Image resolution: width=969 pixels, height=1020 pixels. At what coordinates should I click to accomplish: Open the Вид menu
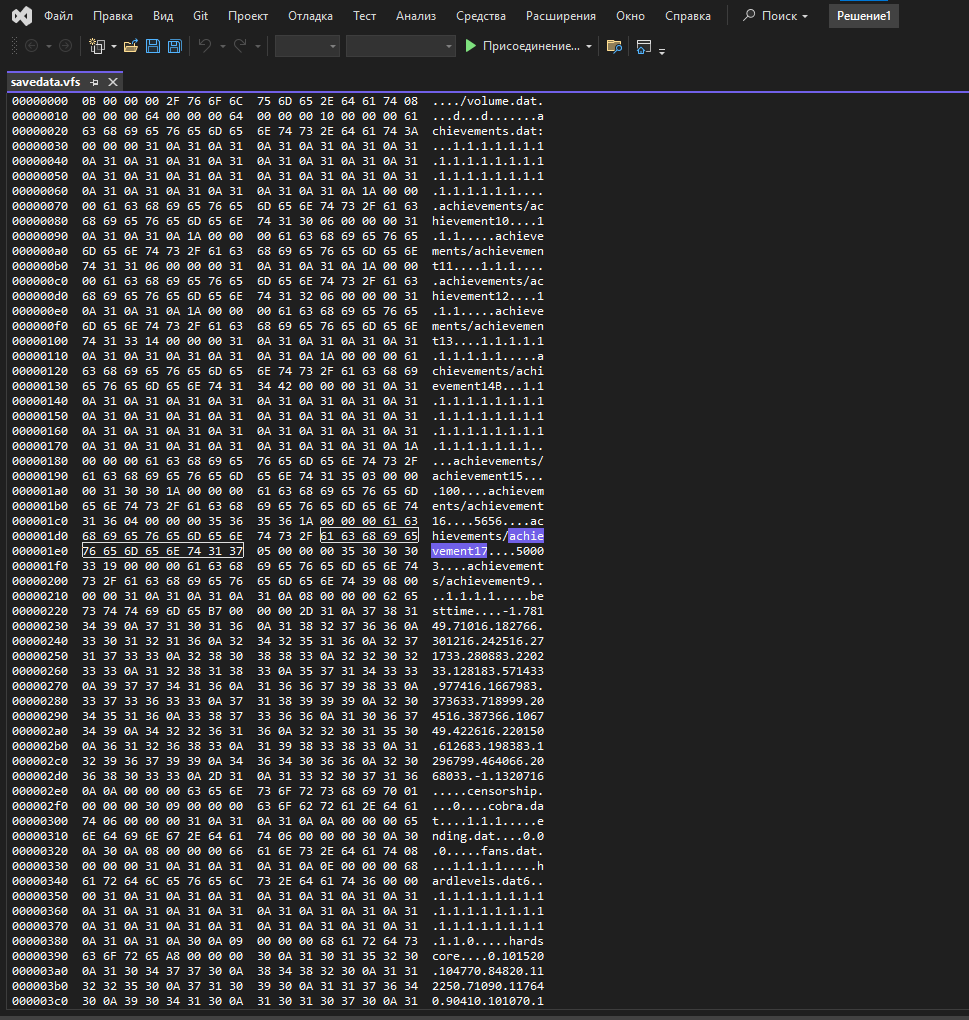[163, 16]
